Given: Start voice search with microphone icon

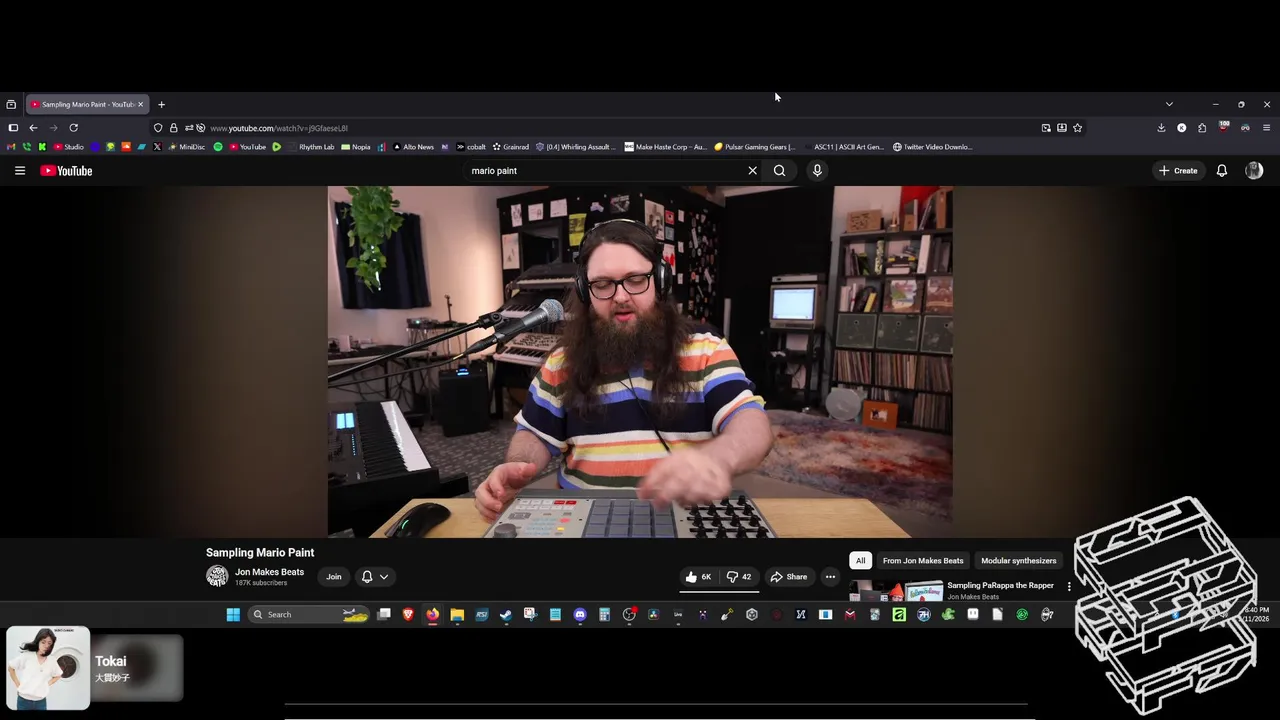Looking at the screenshot, I should [817, 171].
